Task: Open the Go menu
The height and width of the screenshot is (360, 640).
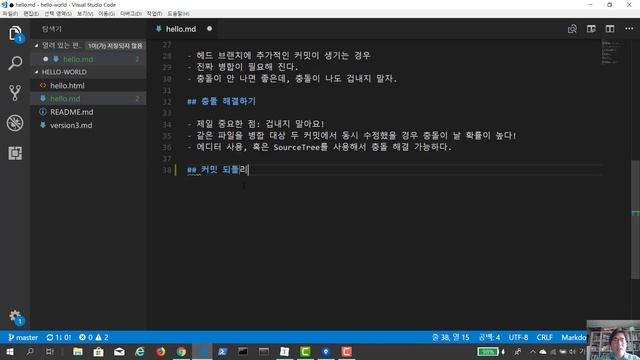Action: tap(106, 14)
